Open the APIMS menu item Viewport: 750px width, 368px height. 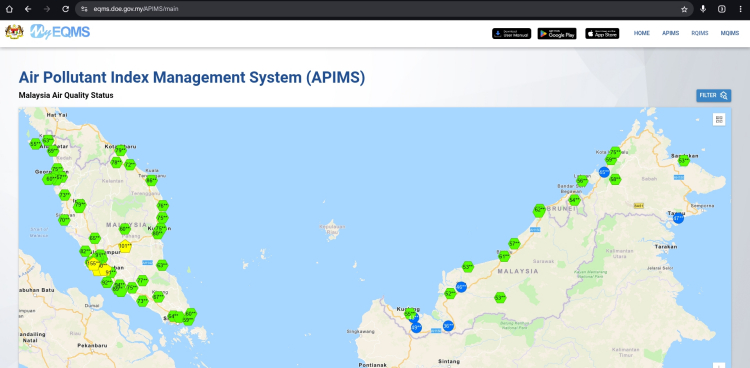671,33
